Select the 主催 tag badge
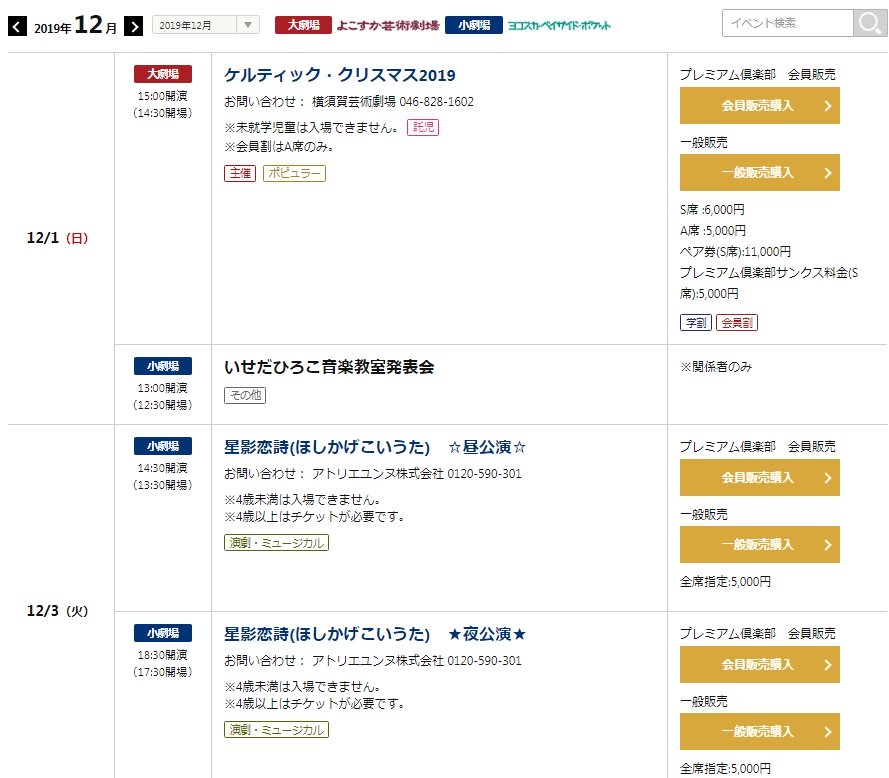The width and height of the screenshot is (889, 778). (240, 173)
